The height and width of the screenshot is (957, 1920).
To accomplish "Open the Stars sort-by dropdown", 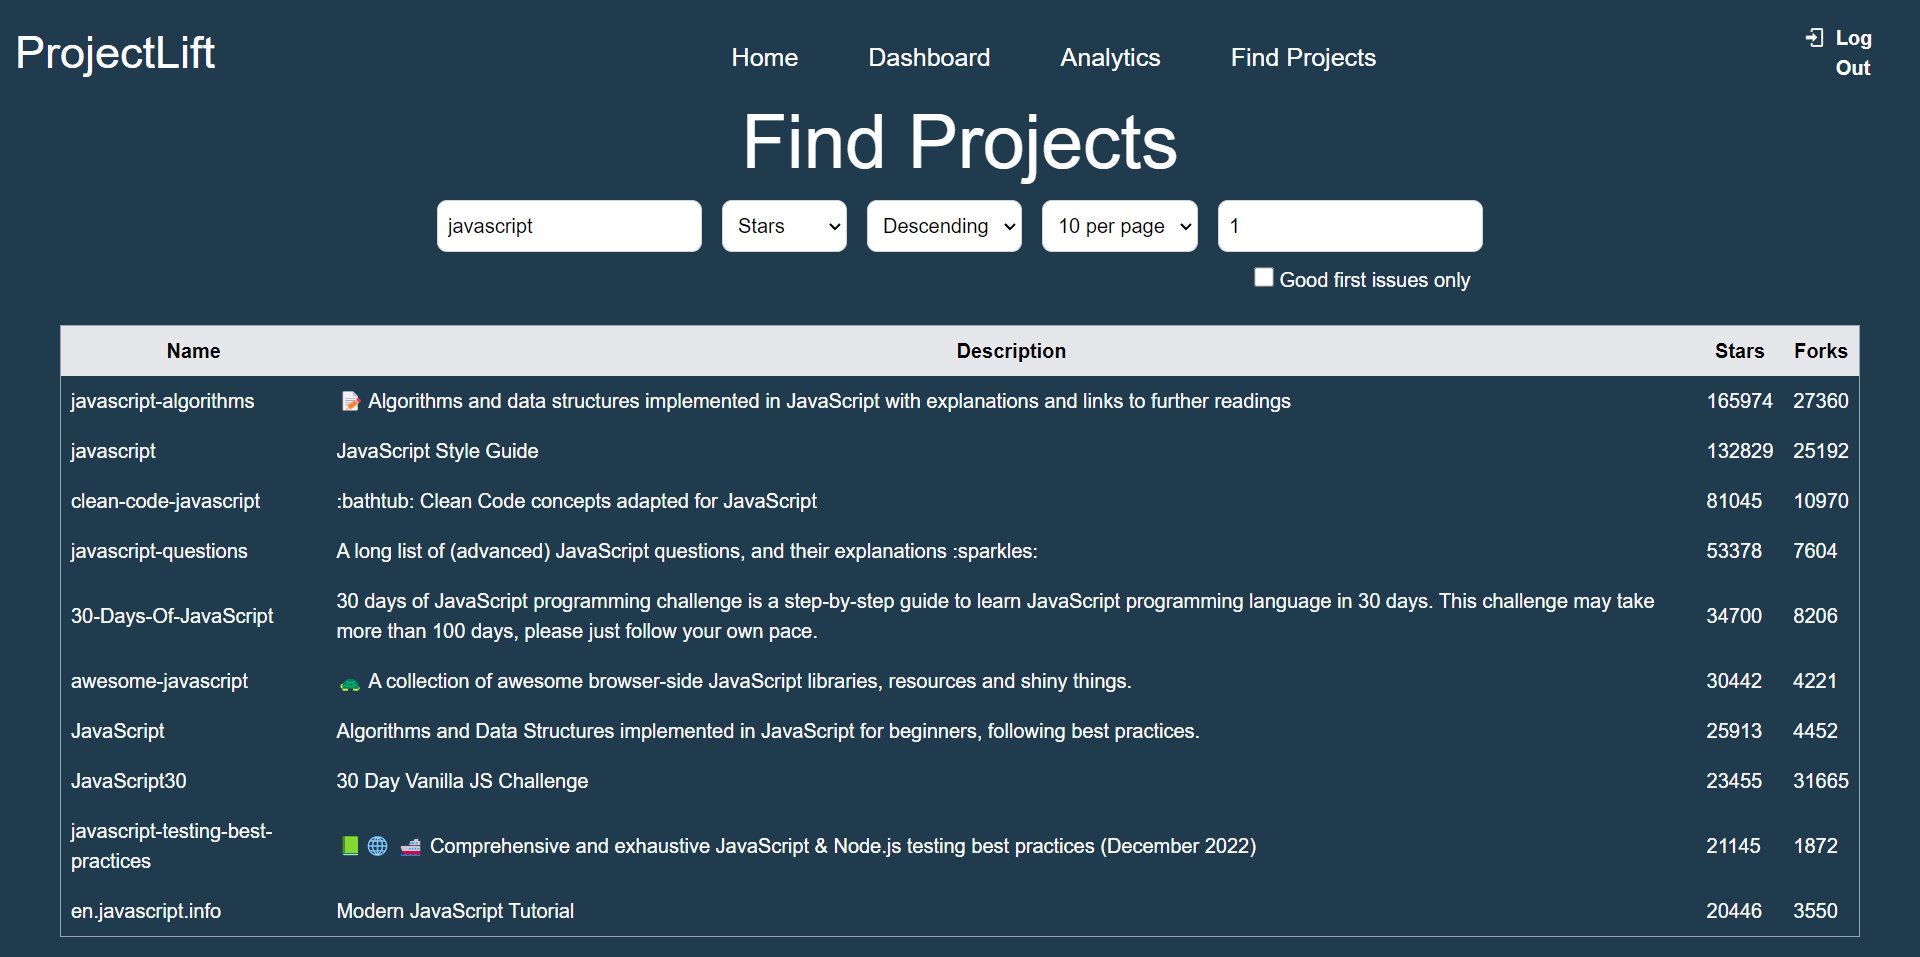I will pyautogui.click(x=784, y=226).
